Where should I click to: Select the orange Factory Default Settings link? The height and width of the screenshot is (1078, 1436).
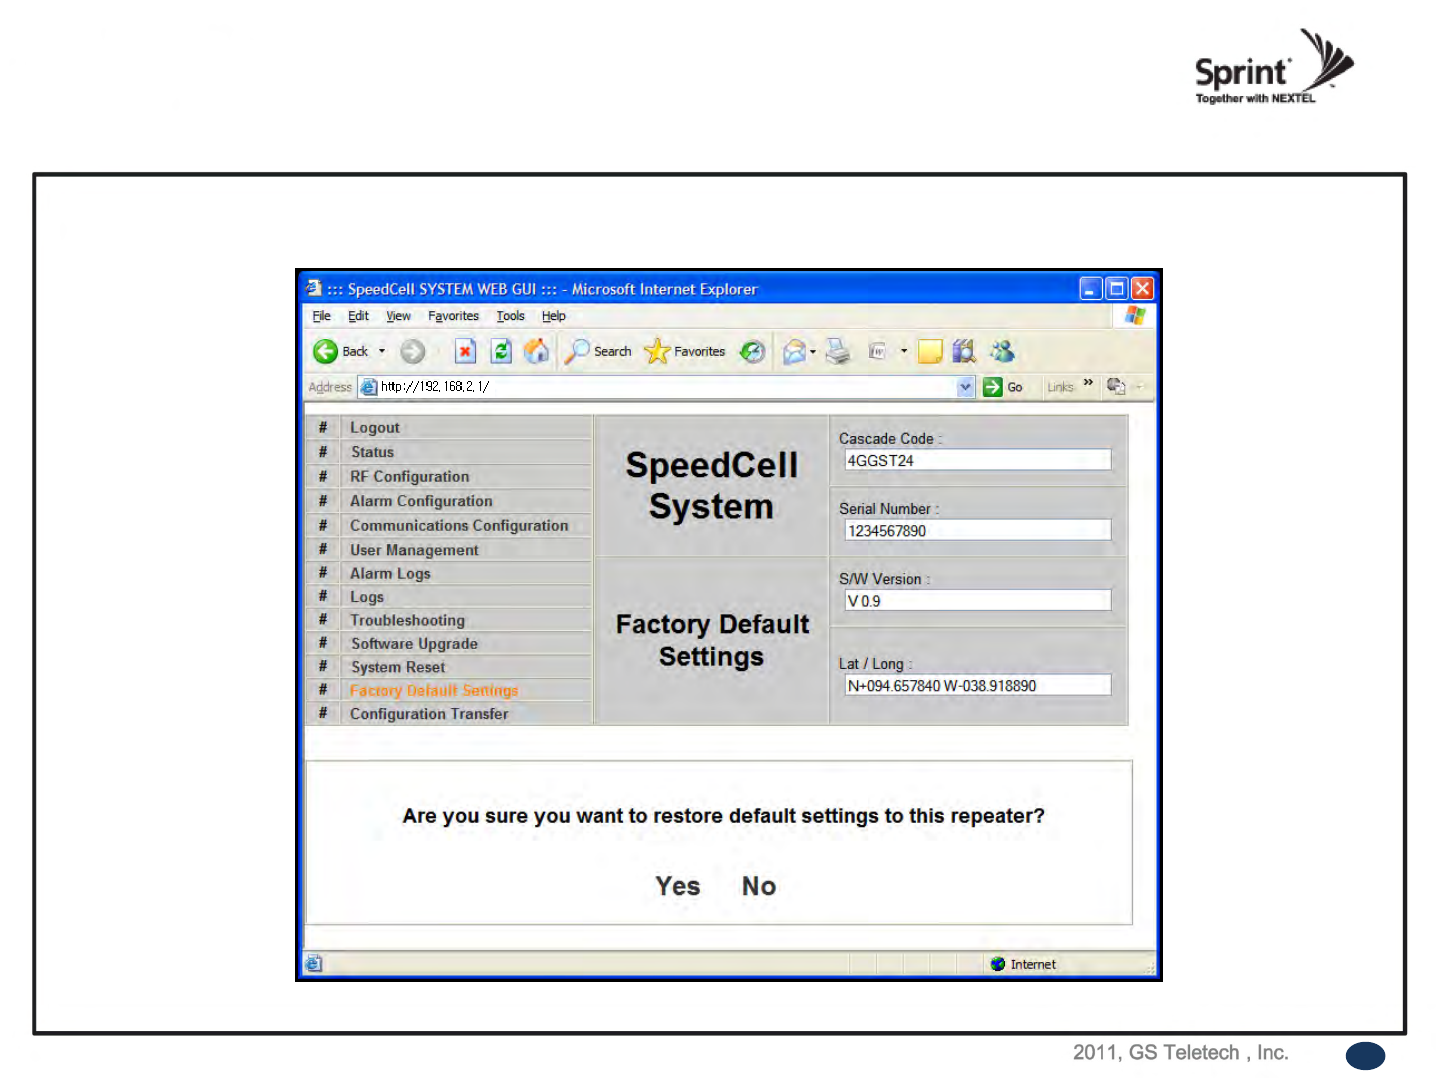click(x=434, y=690)
